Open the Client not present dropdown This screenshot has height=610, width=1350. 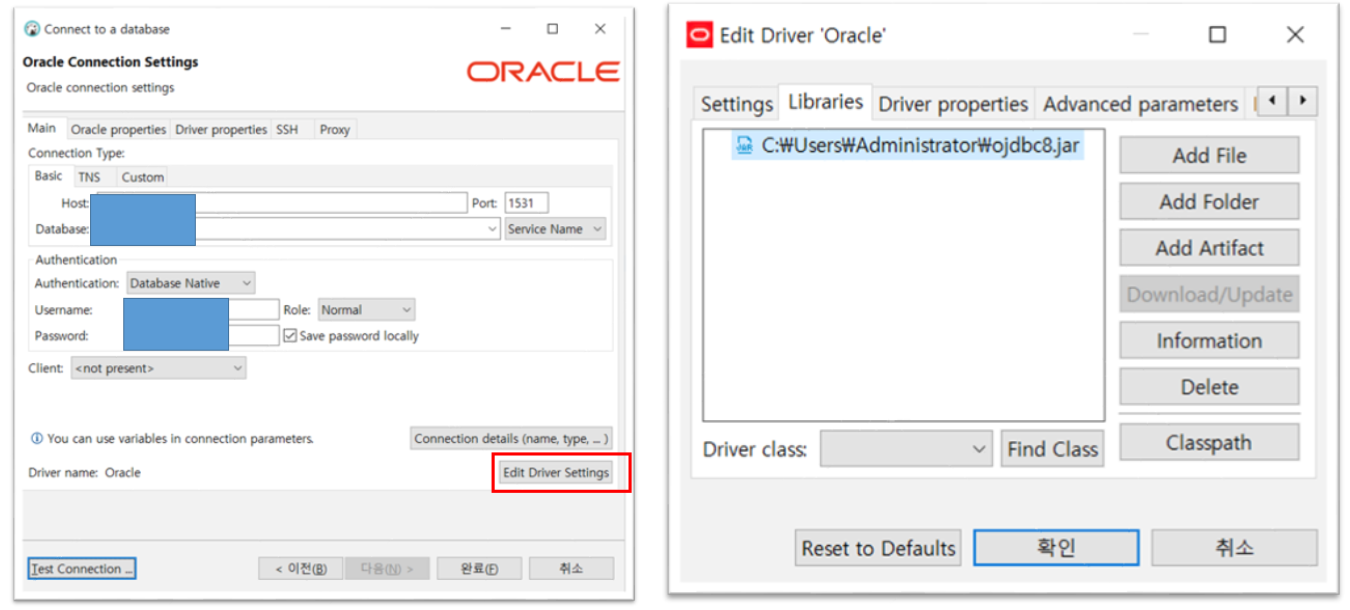pyautogui.click(x=158, y=369)
